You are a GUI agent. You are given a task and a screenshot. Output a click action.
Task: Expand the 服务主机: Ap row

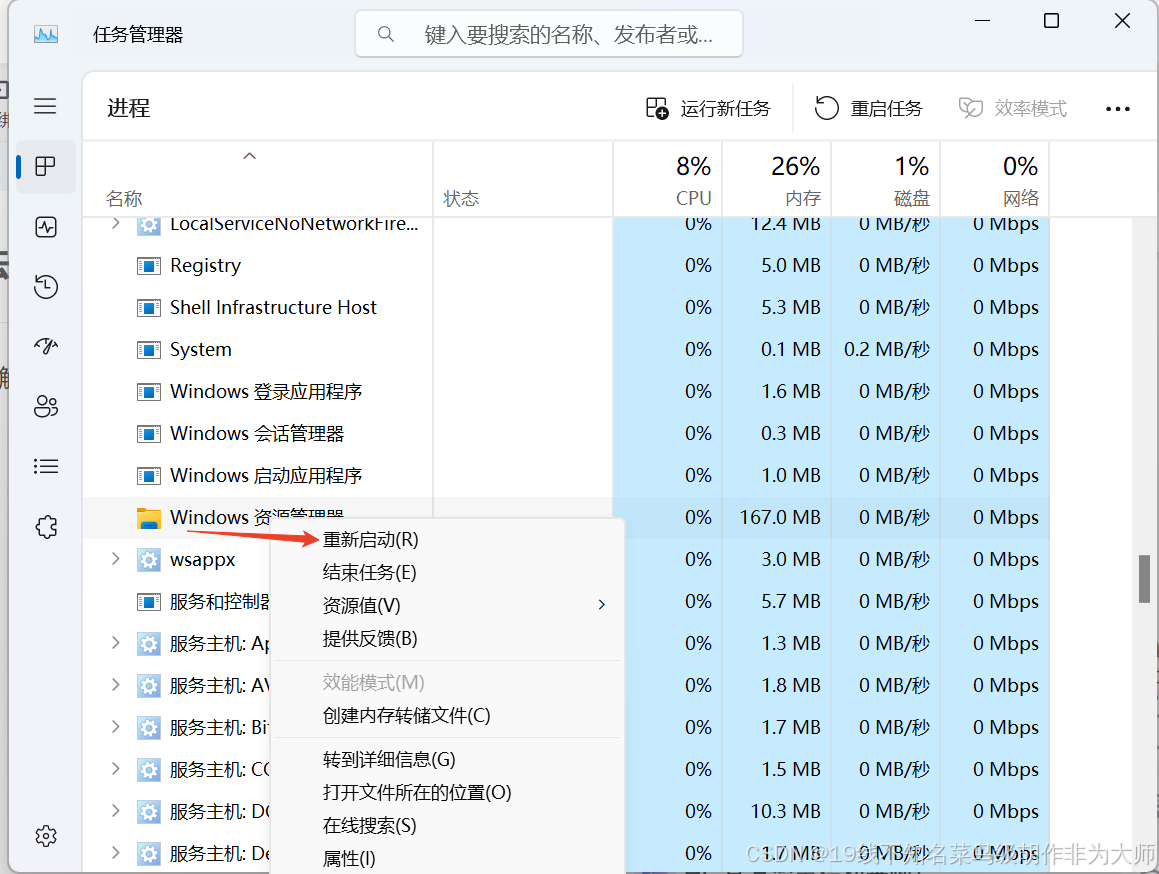[115, 643]
